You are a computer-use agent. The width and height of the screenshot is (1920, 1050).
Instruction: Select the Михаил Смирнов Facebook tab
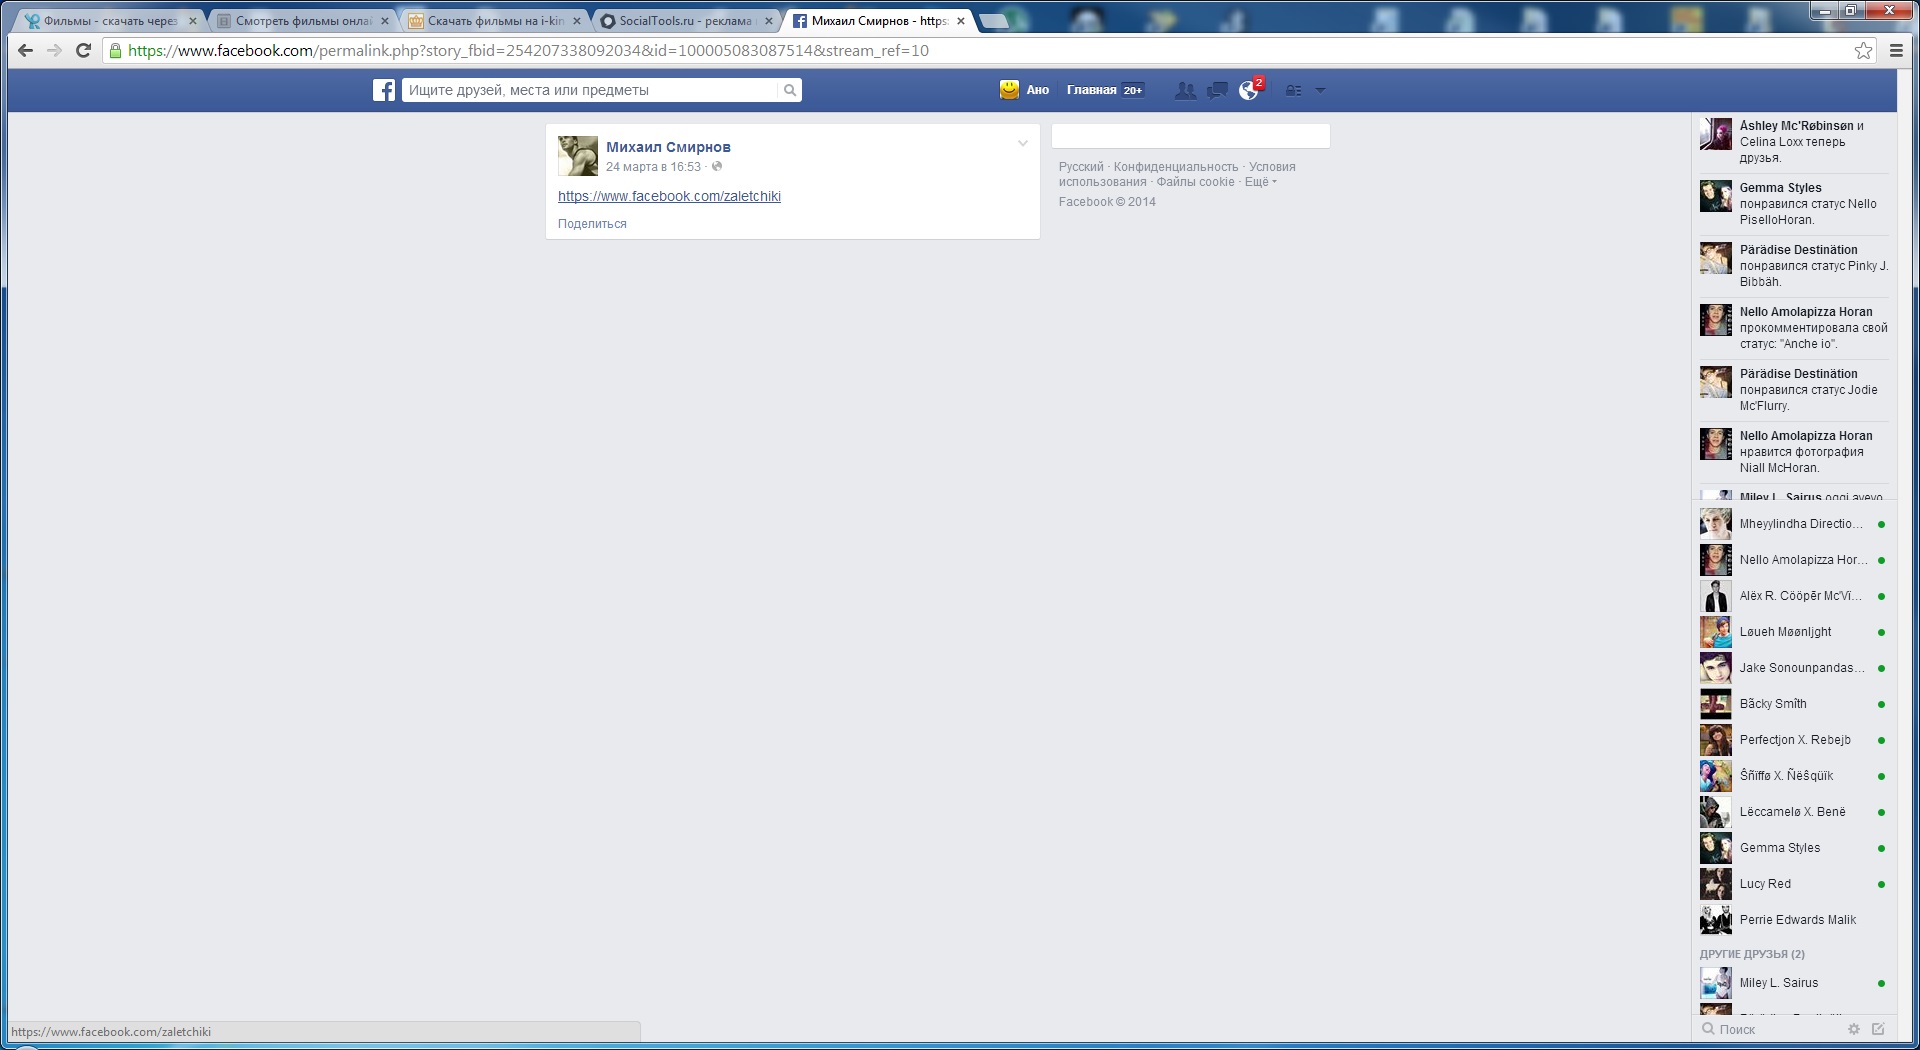(x=878, y=21)
